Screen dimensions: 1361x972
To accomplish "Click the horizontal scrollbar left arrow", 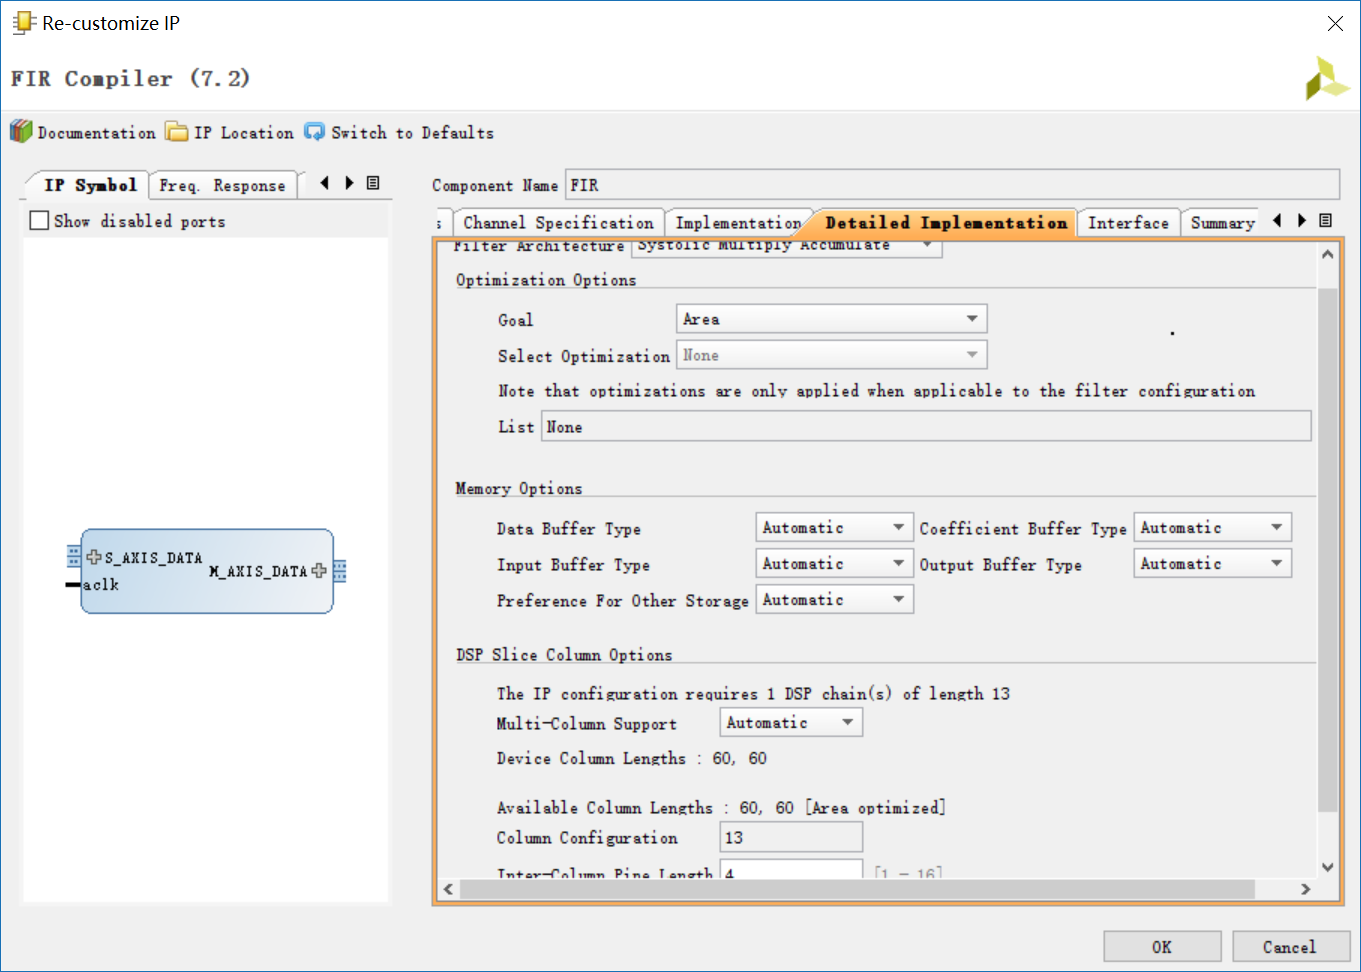I will (448, 889).
